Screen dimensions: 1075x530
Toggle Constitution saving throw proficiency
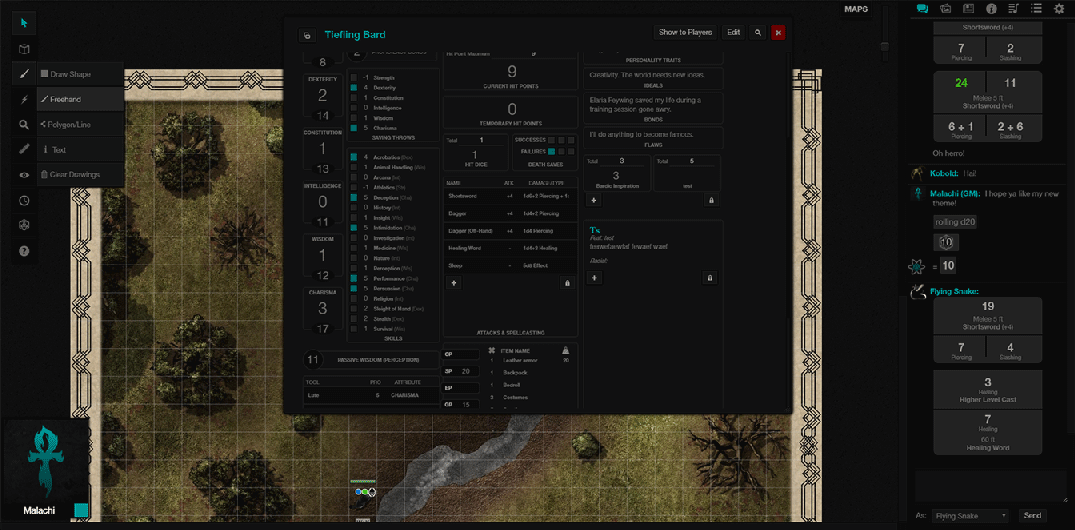tap(354, 98)
